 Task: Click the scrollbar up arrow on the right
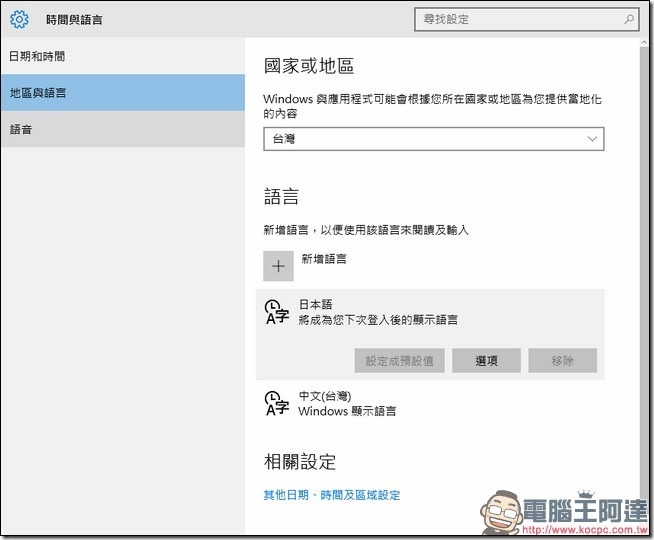point(644,43)
